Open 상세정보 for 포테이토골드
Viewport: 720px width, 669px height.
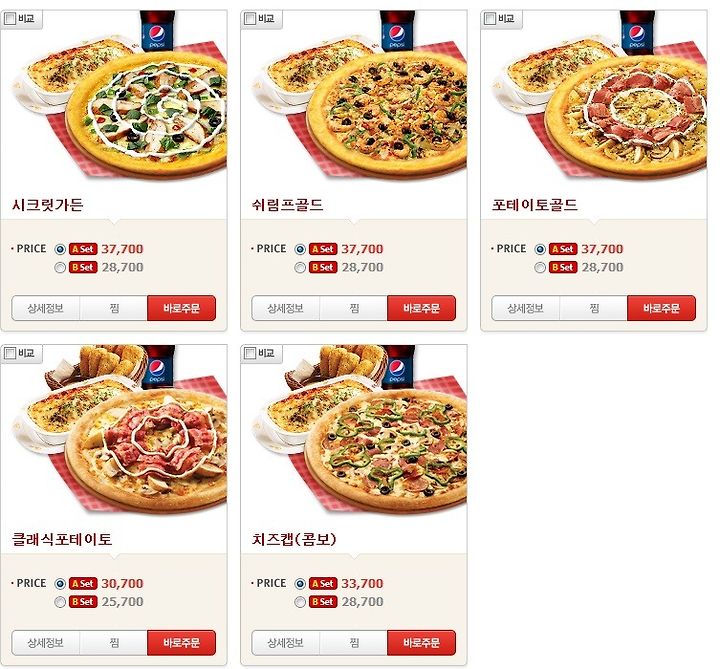pyautogui.click(x=525, y=308)
